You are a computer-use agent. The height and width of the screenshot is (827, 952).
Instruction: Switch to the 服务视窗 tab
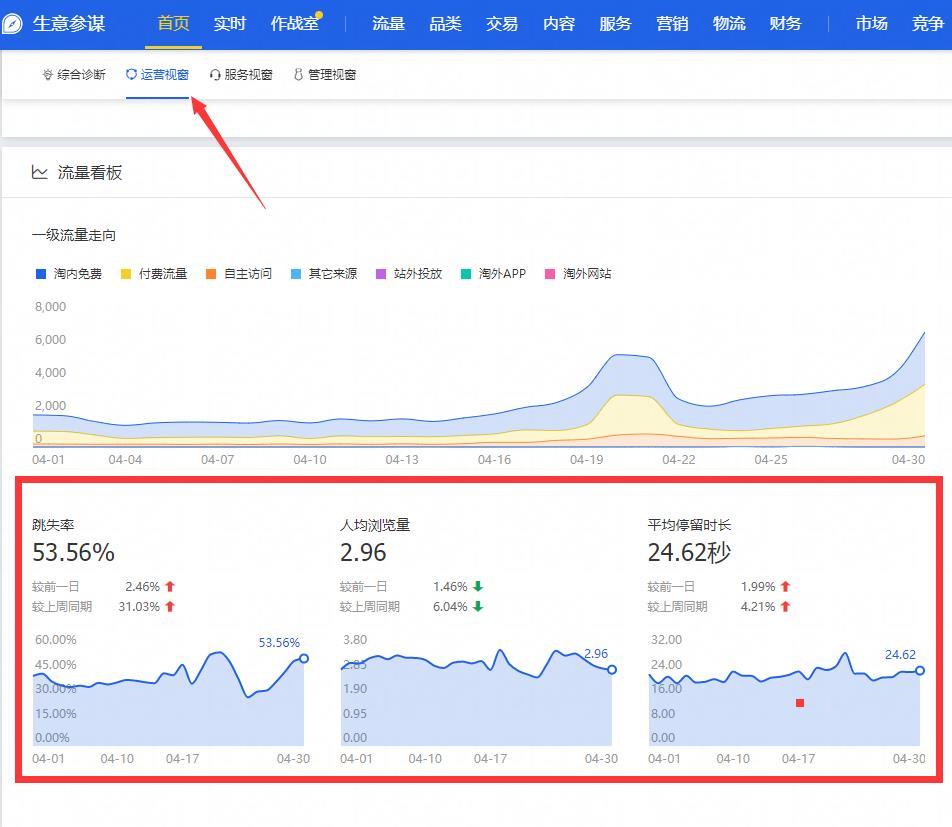240,75
